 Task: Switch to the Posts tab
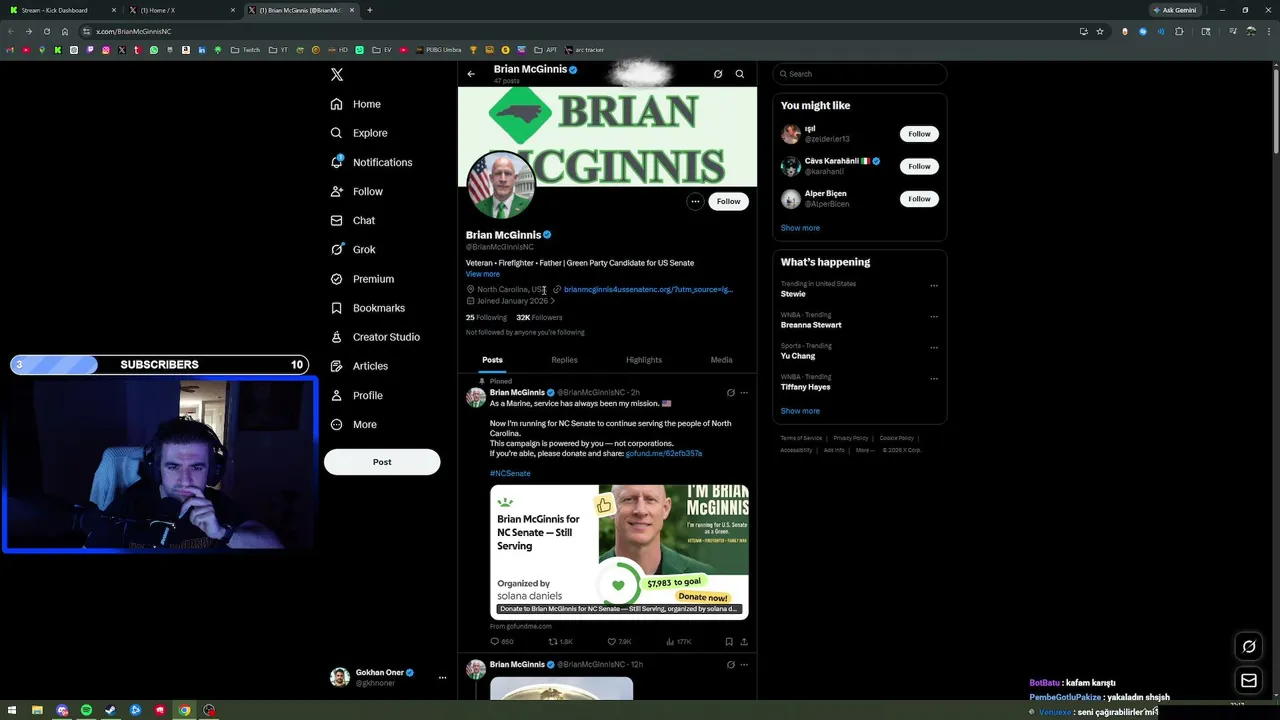point(492,360)
